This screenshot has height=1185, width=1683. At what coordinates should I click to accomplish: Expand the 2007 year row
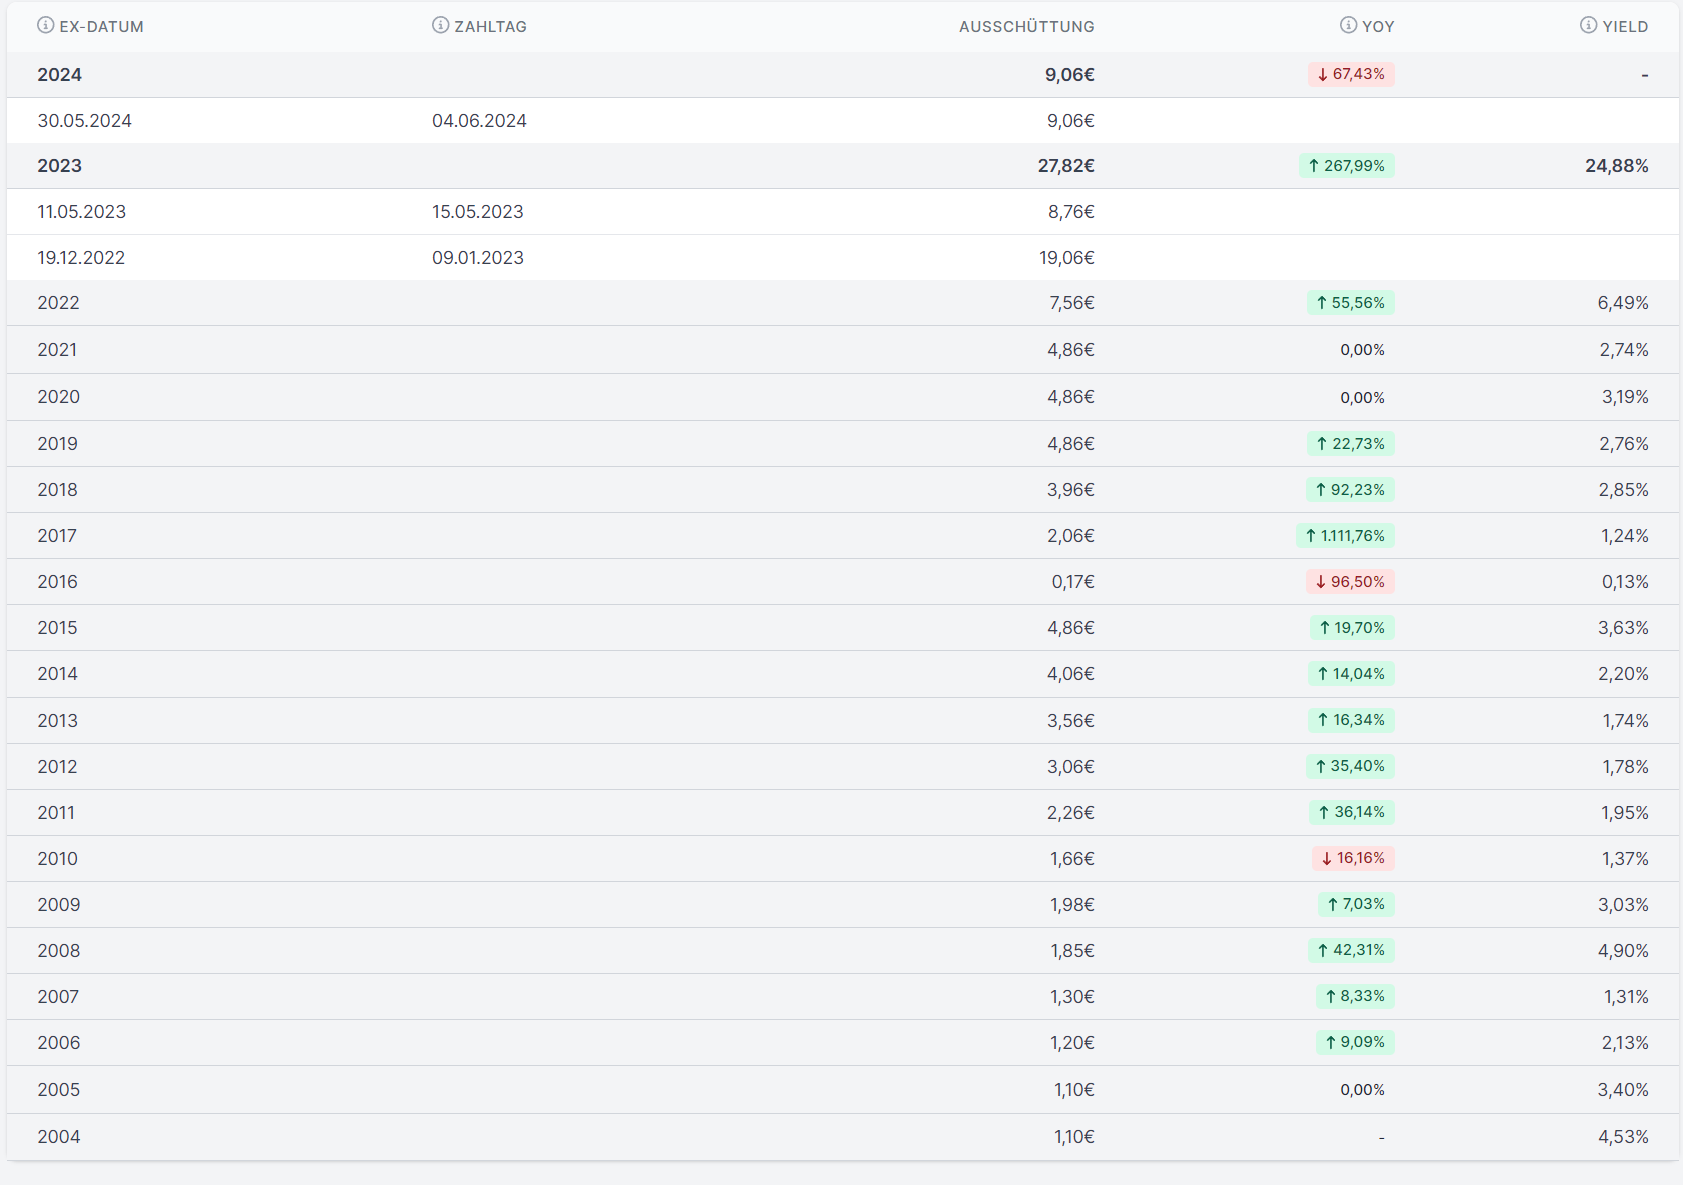[x=842, y=997]
